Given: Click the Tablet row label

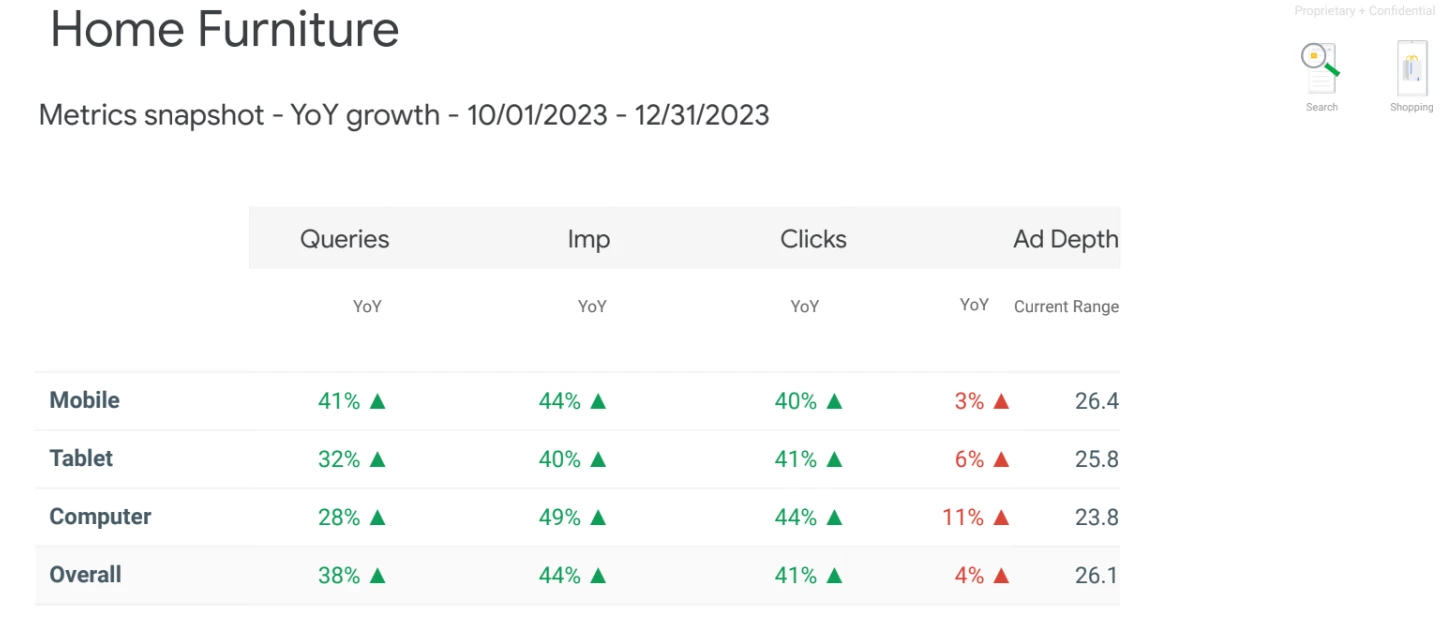Looking at the screenshot, I should [x=81, y=458].
